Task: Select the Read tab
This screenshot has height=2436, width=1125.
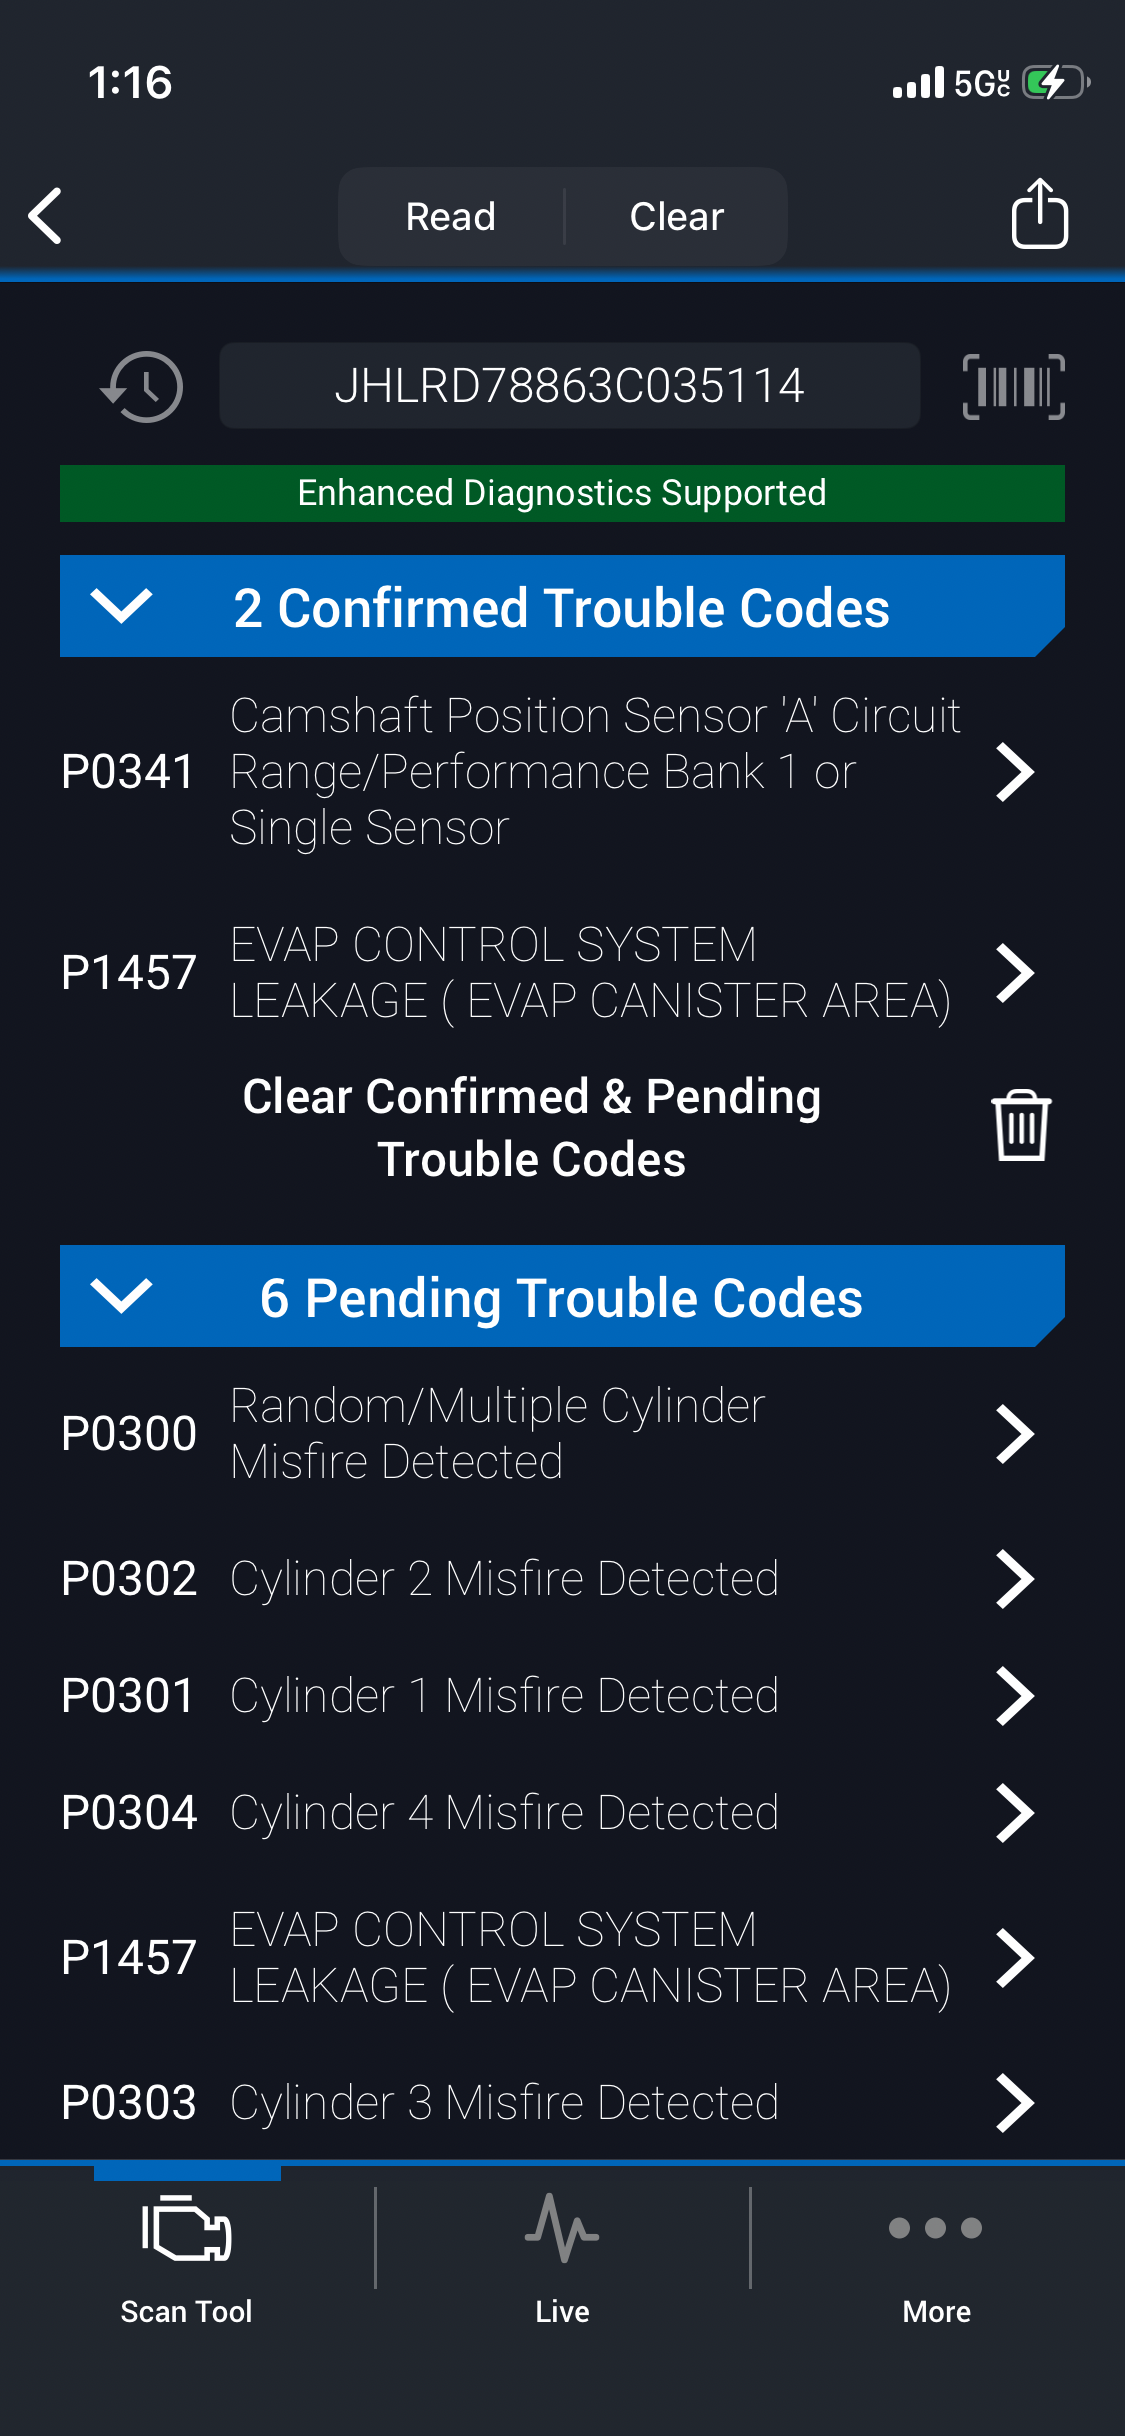Action: (x=451, y=216)
